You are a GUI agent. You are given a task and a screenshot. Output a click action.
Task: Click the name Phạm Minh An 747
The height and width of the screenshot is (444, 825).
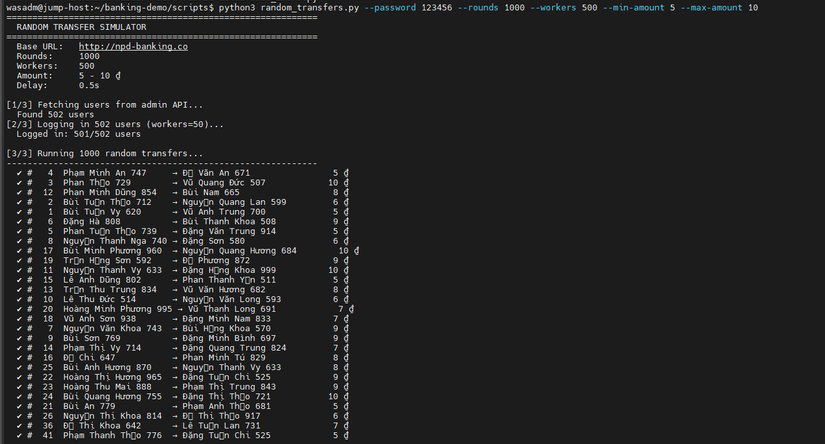pyautogui.click(x=105, y=173)
